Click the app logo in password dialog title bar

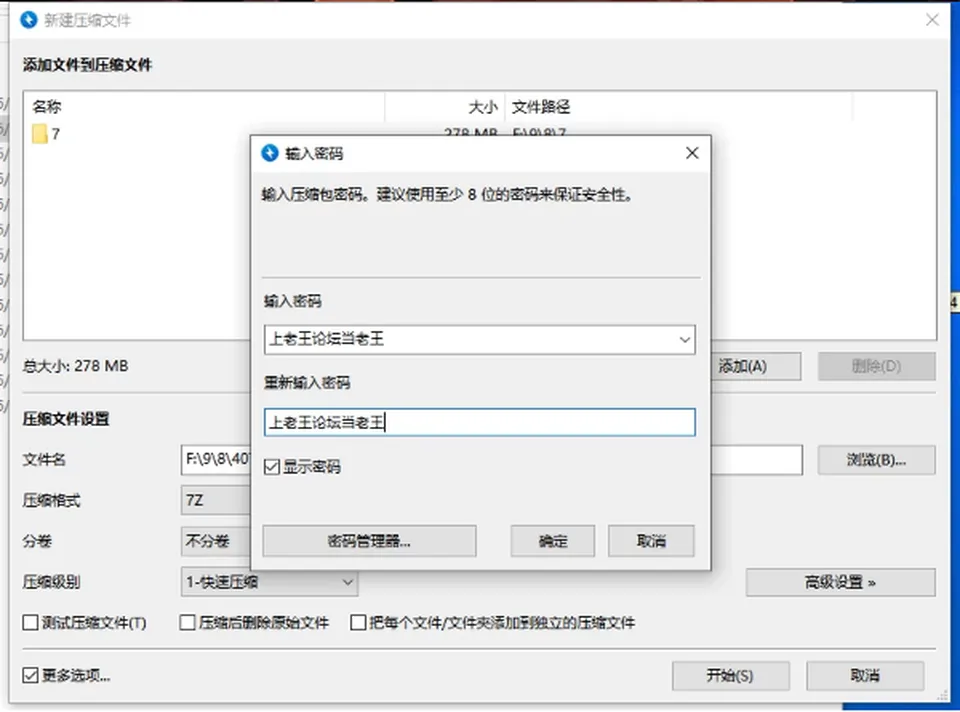(x=270, y=153)
